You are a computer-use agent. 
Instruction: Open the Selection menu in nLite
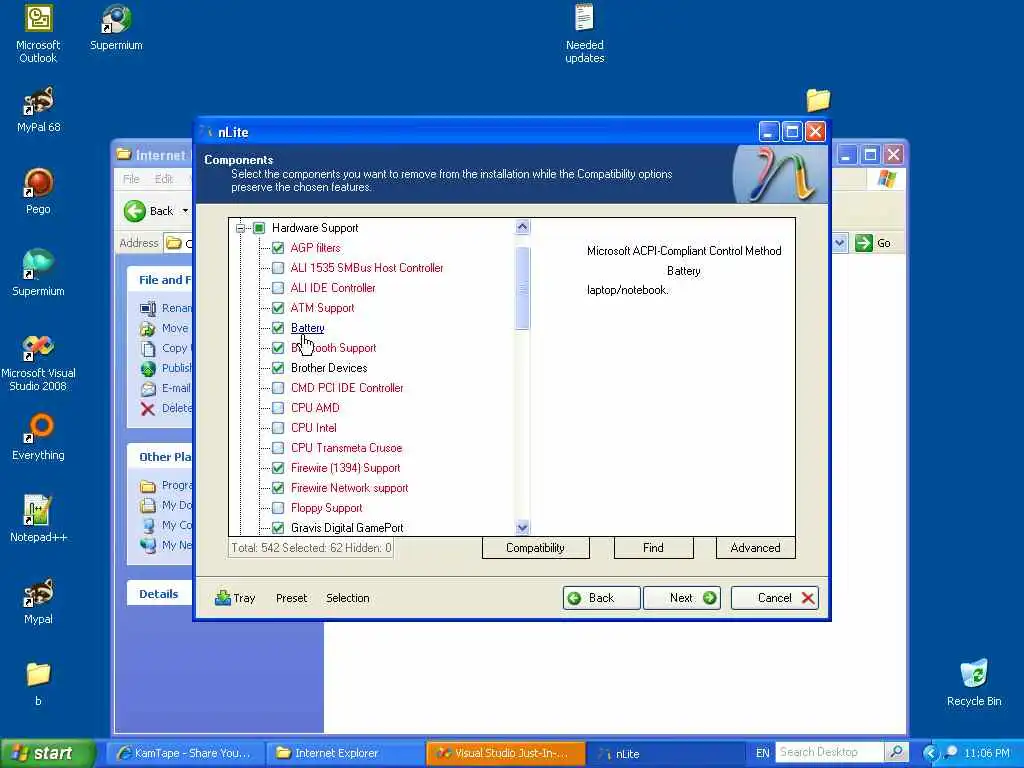point(347,598)
